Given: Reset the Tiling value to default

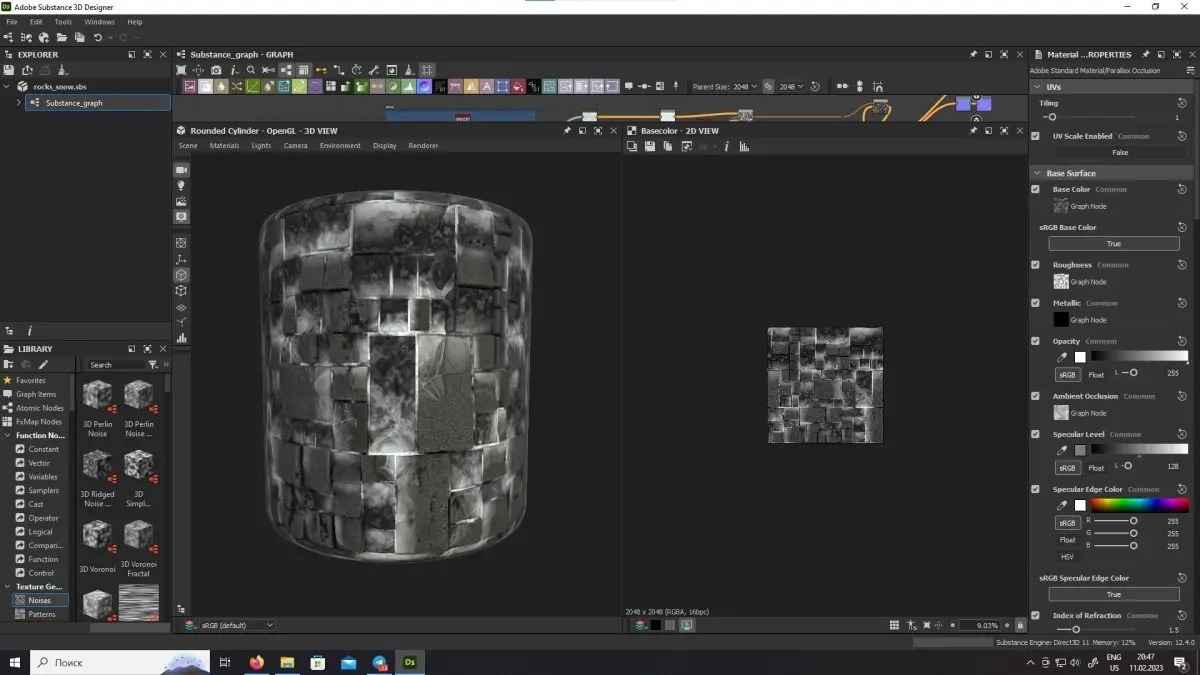Looking at the screenshot, I should tap(1182, 103).
